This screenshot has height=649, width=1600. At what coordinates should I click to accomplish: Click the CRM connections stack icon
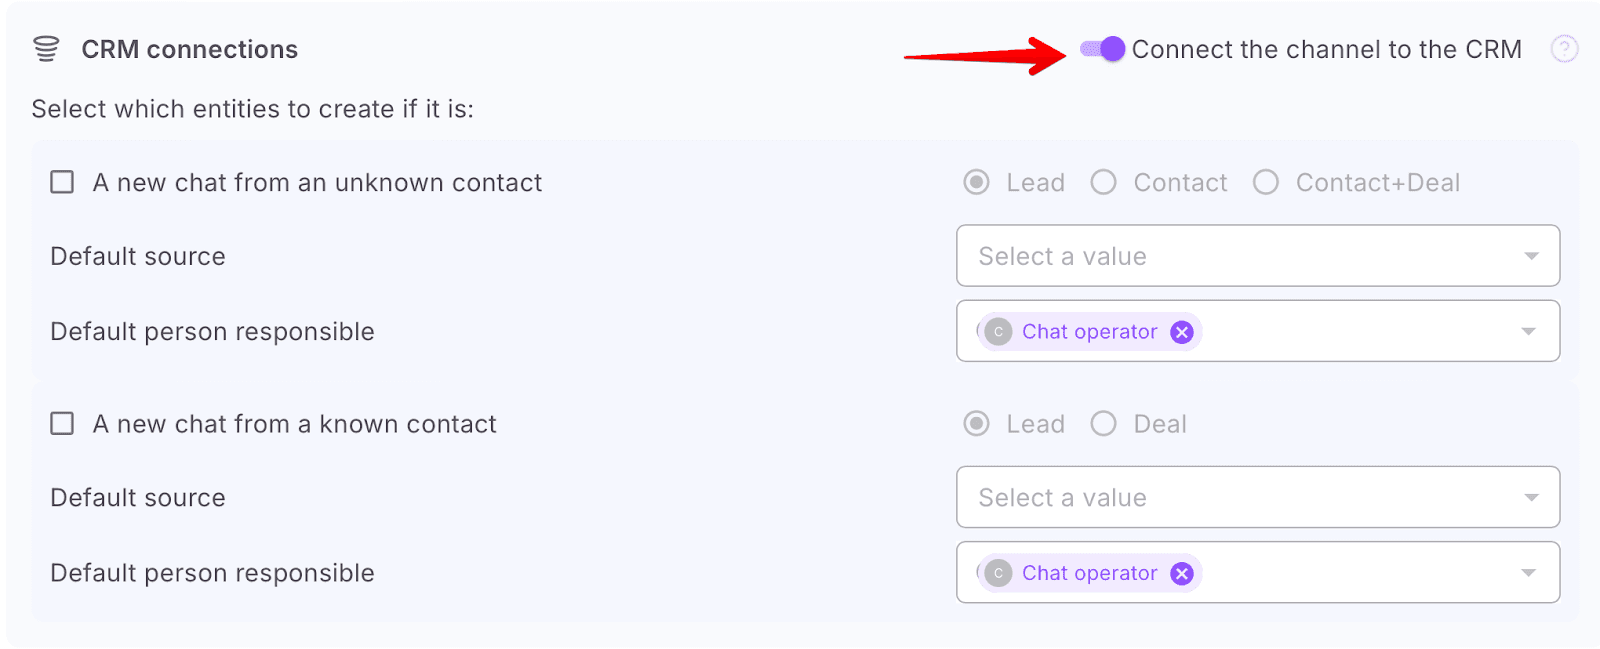(x=46, y=49)
